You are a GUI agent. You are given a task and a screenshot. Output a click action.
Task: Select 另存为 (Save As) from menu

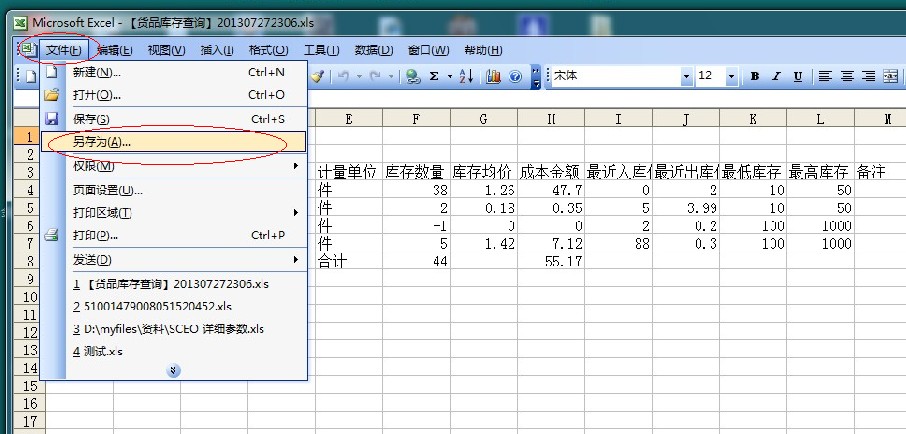(102, 142)
